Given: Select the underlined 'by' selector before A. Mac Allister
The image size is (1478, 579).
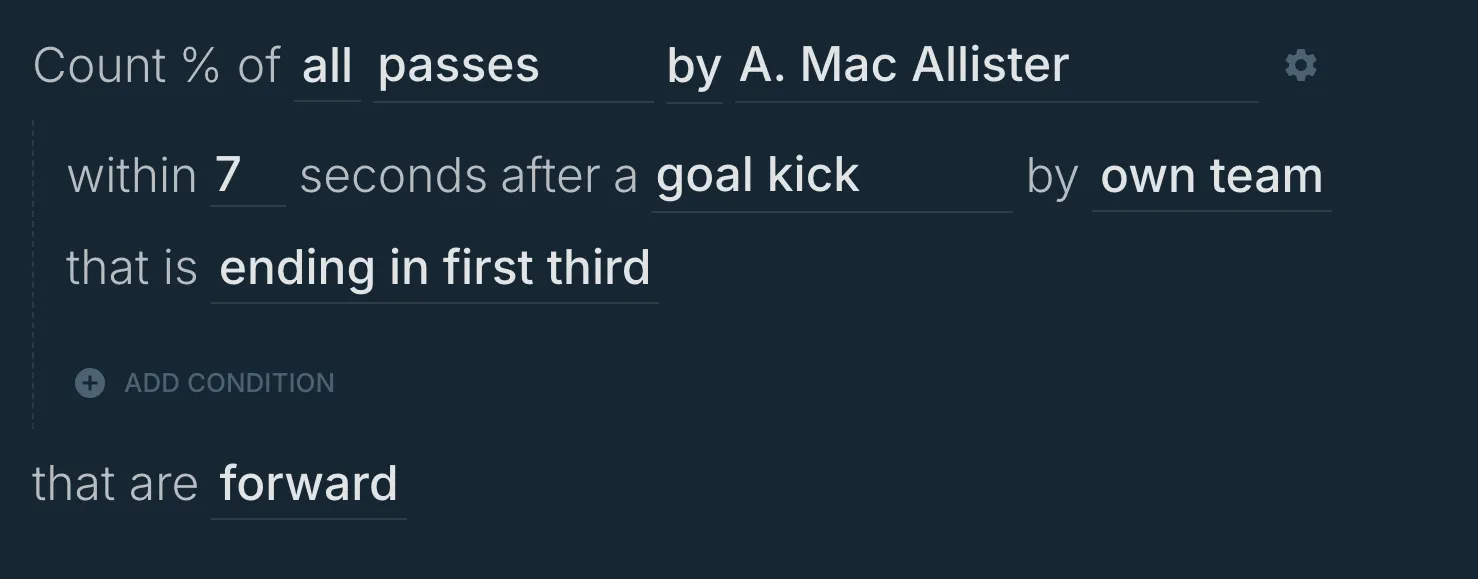Looking at the screenshot, I should [694, 68].
